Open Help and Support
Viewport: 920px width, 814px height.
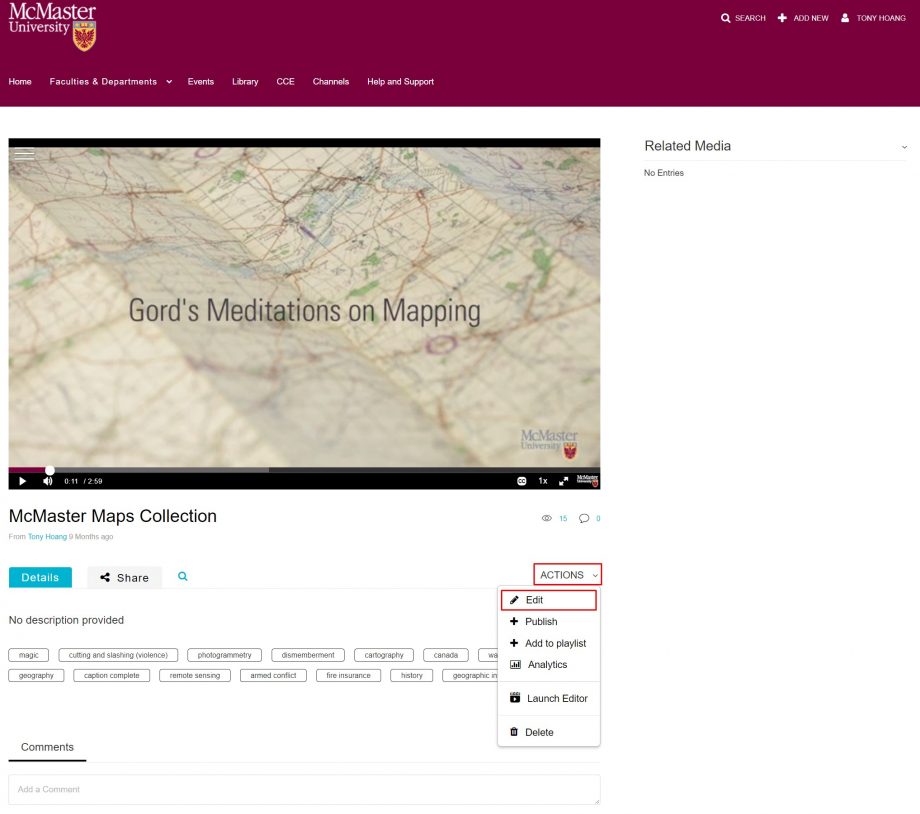pyautogui.click(x=401, y=82)
